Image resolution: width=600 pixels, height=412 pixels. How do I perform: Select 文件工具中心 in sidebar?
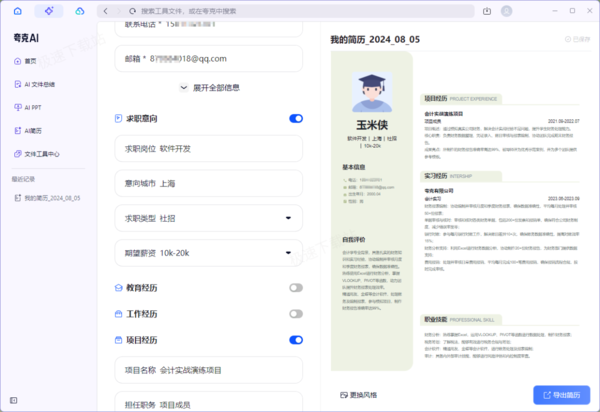pyautogui.click(x=37, y=154)
